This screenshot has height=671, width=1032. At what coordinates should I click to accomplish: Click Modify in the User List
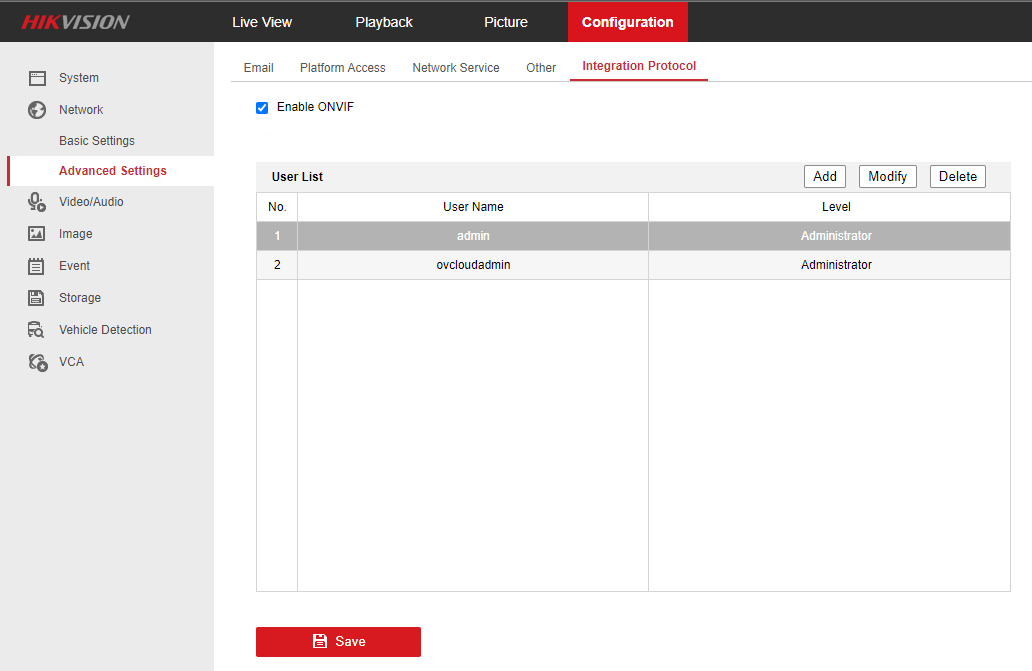pos(887,177)
